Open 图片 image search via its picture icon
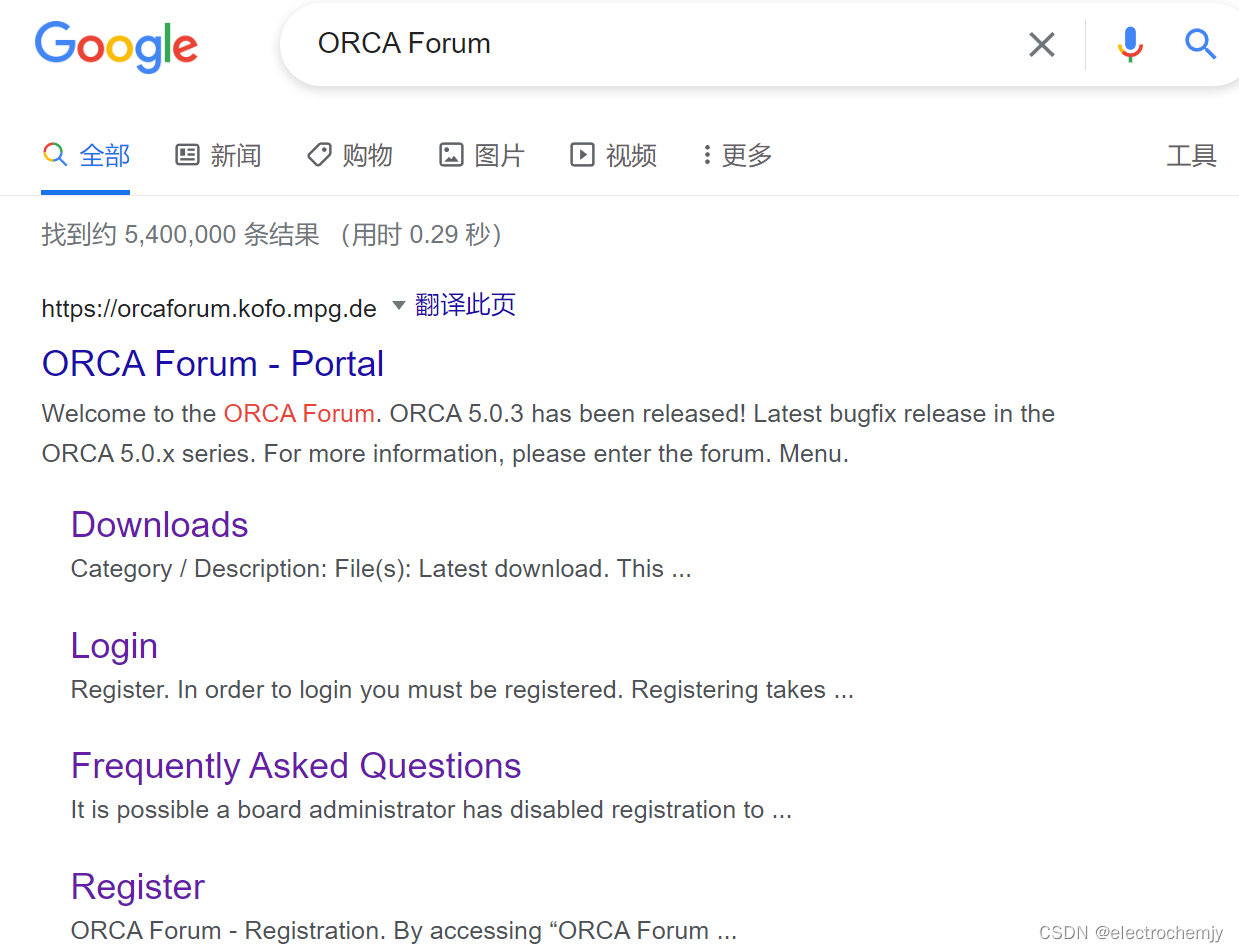Image resolution: width=1239 pixels, height=952 pixels. (x=451, y=154)
